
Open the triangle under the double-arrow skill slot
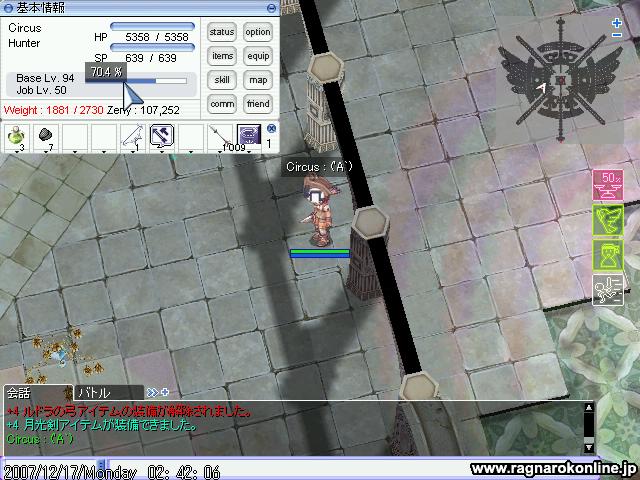(162, 152)
